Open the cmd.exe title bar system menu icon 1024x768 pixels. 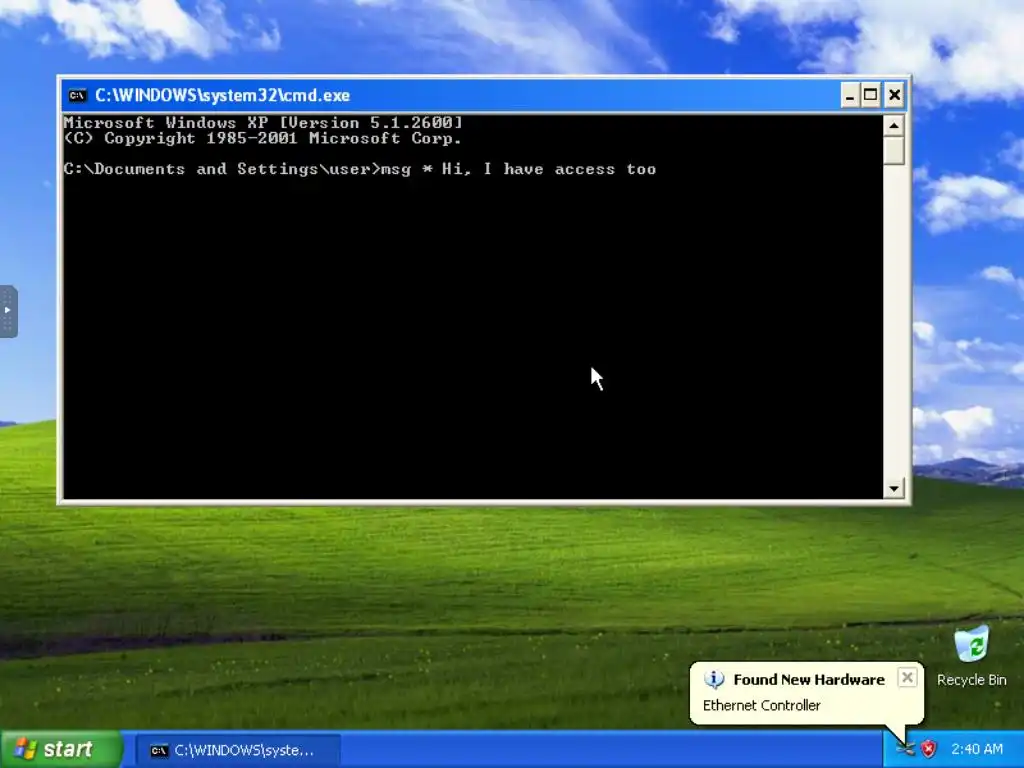click(x=77, y=96)
